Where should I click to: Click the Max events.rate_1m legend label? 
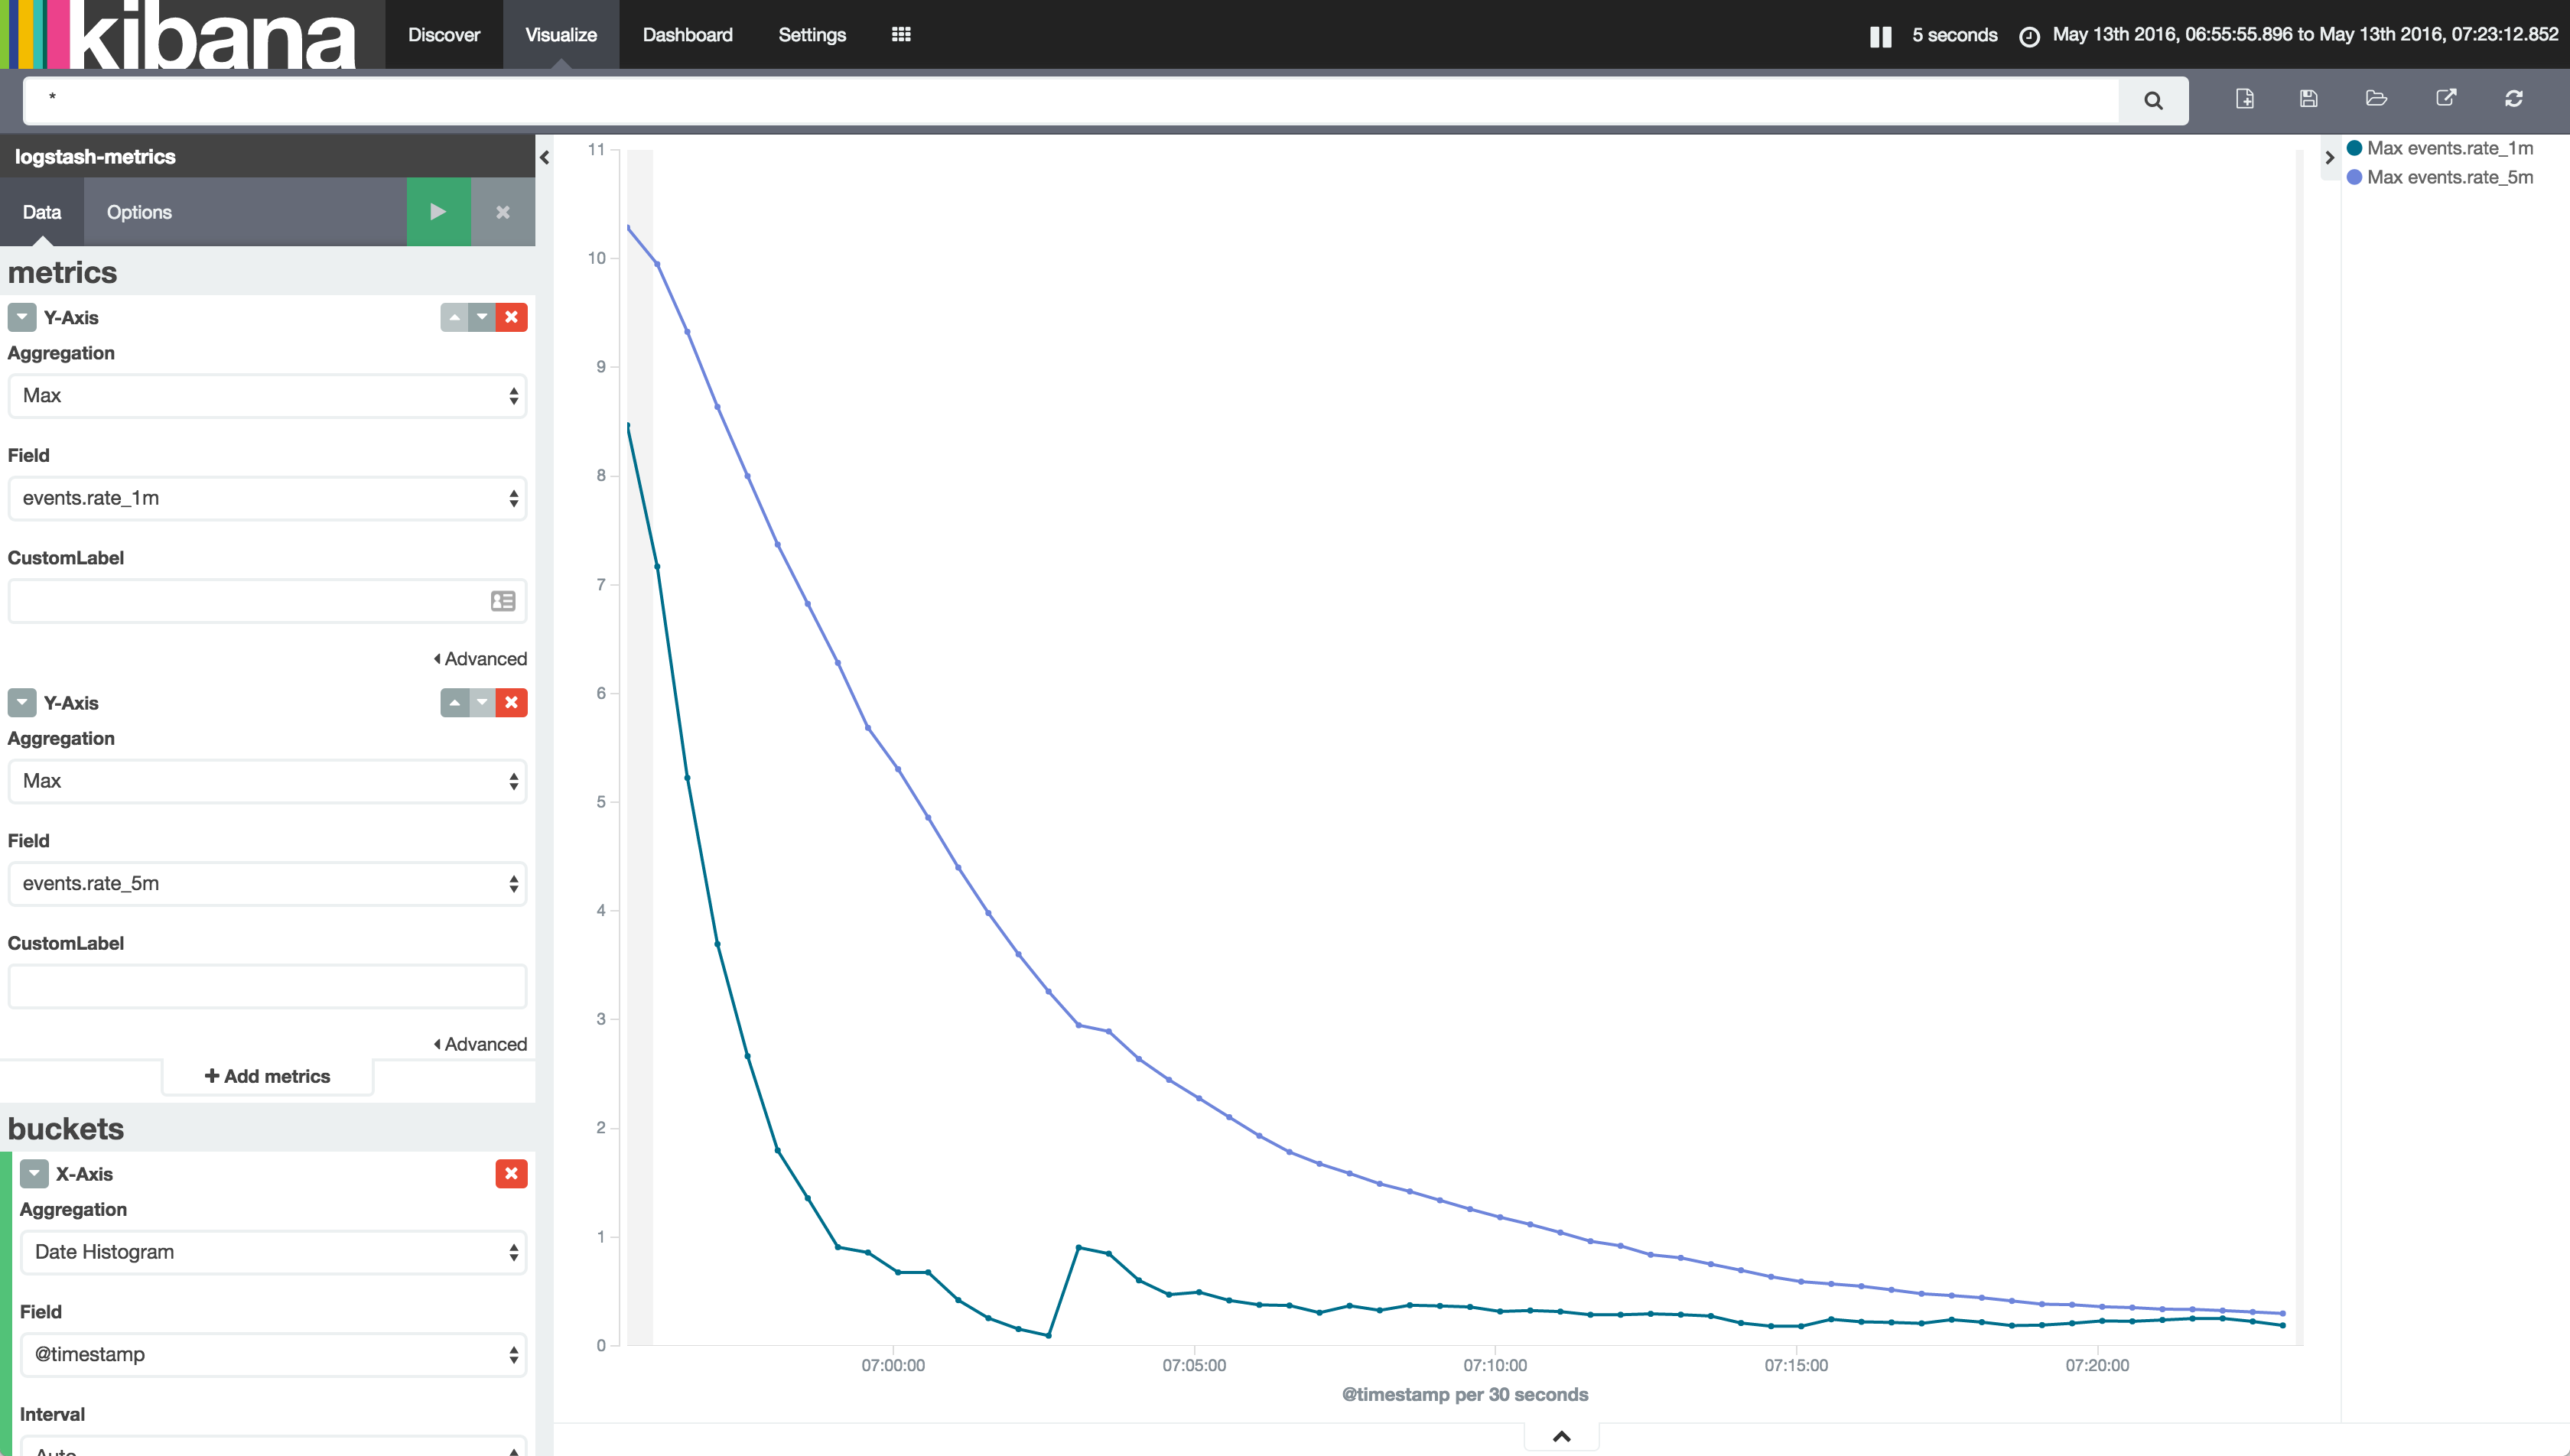2450,148
